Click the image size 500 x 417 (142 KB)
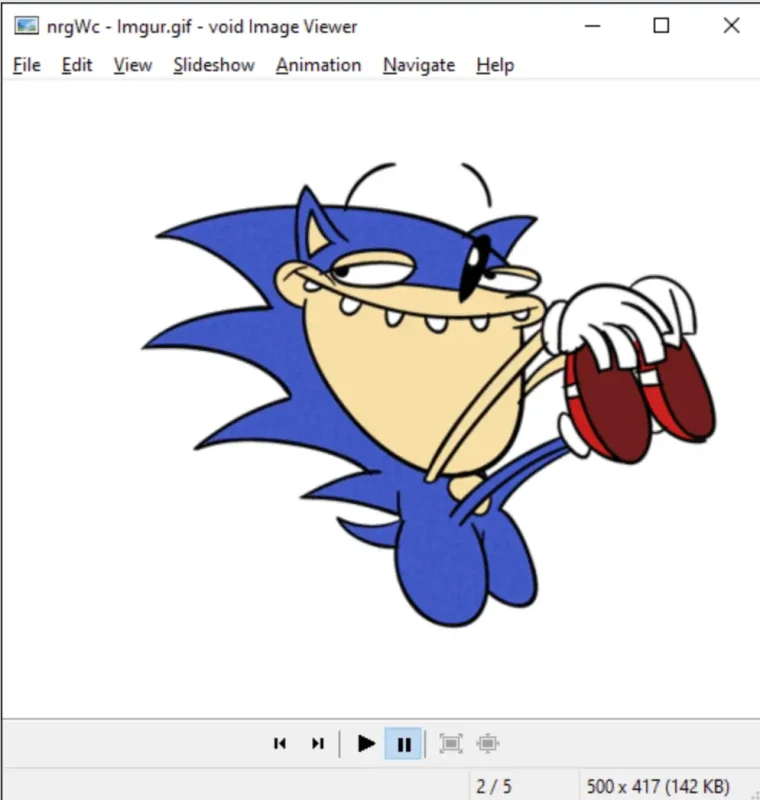 click(658, 786)
